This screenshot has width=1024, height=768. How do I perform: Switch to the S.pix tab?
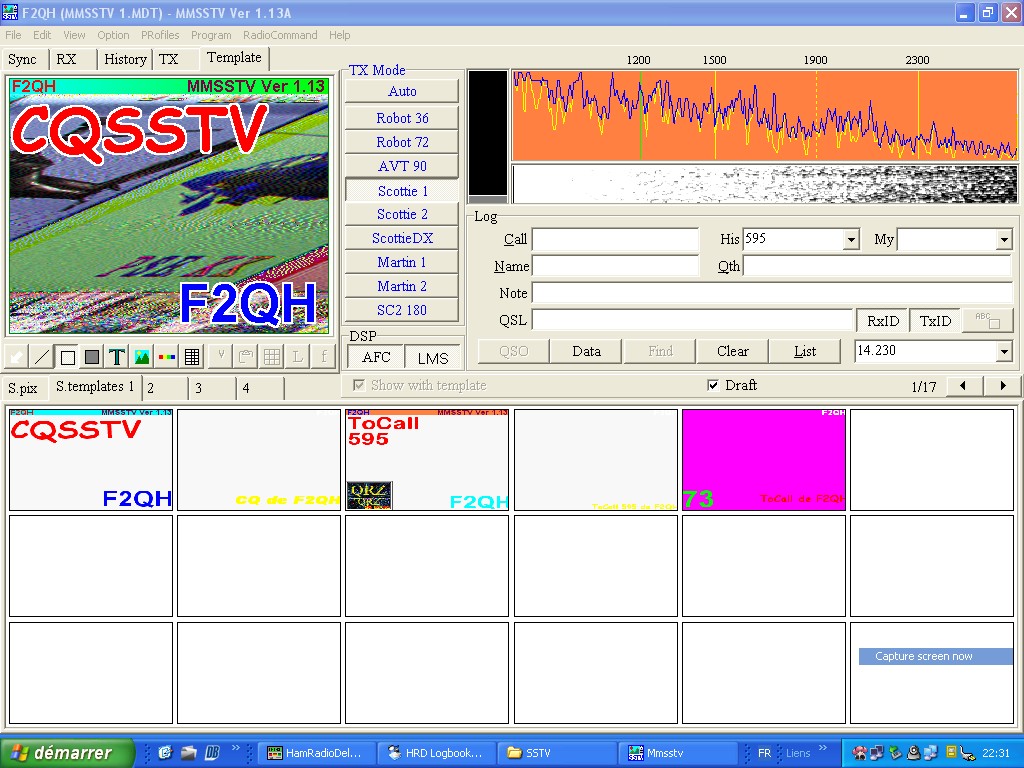point(23,388)
